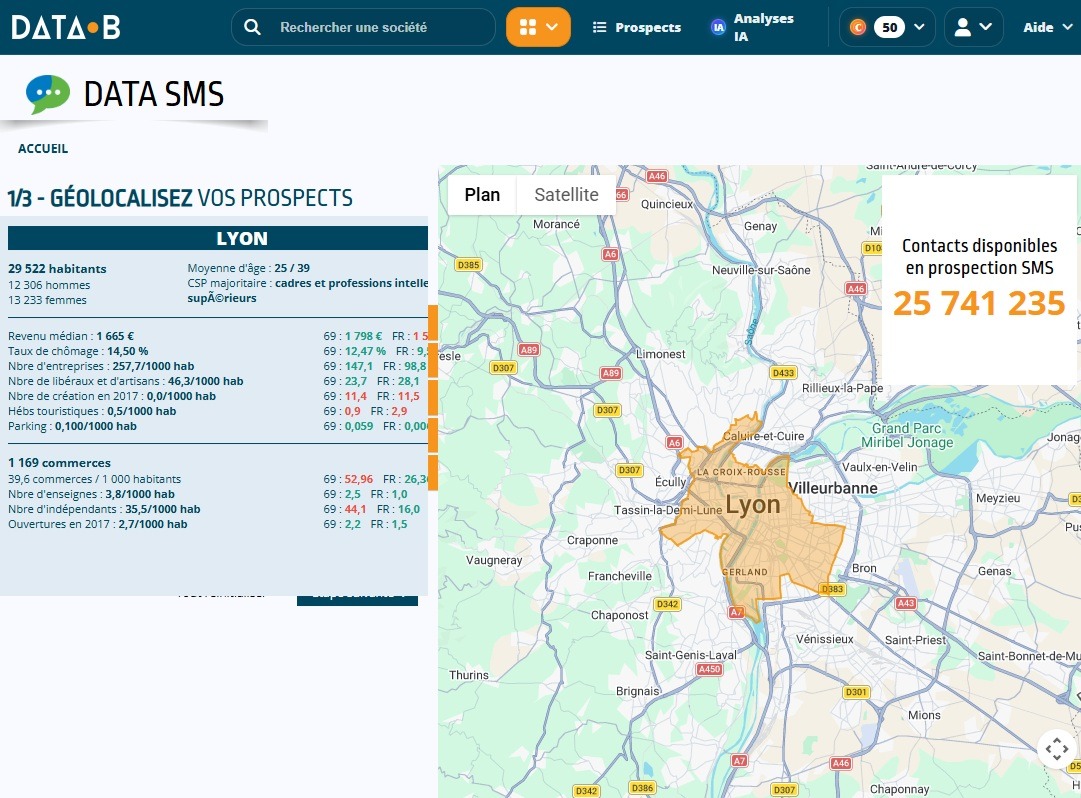Click the search magnifier icon
Screen dimensions: 1081x798
(252, 28)
